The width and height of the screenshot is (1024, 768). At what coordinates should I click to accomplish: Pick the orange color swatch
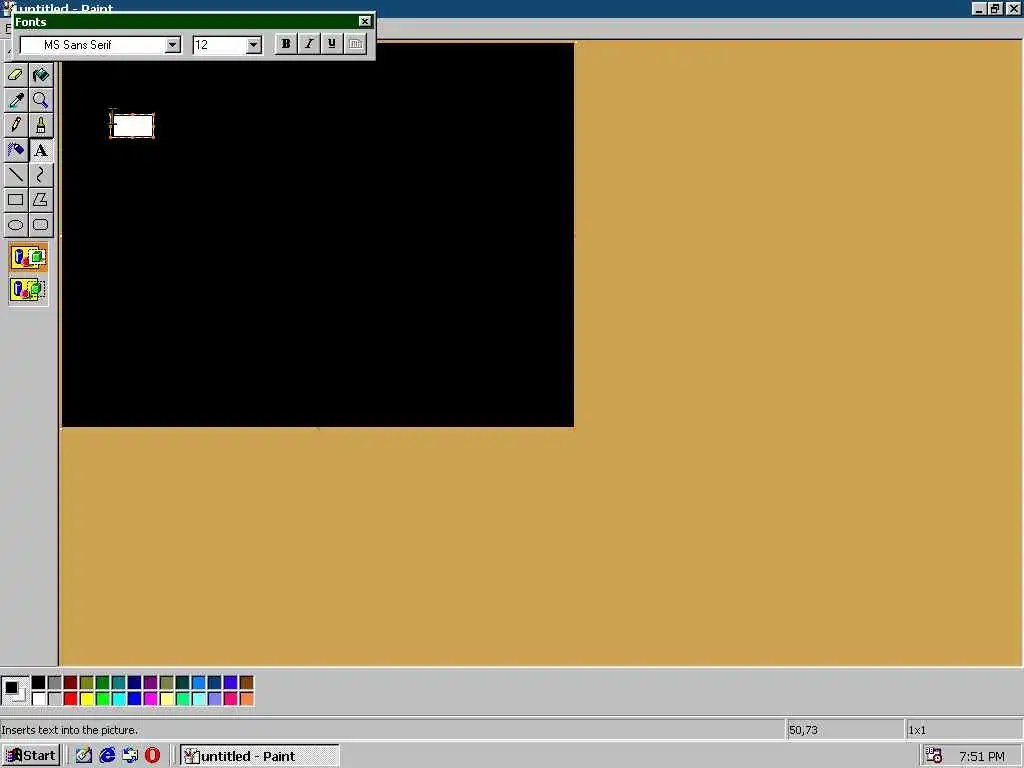(x=246, y=699)
